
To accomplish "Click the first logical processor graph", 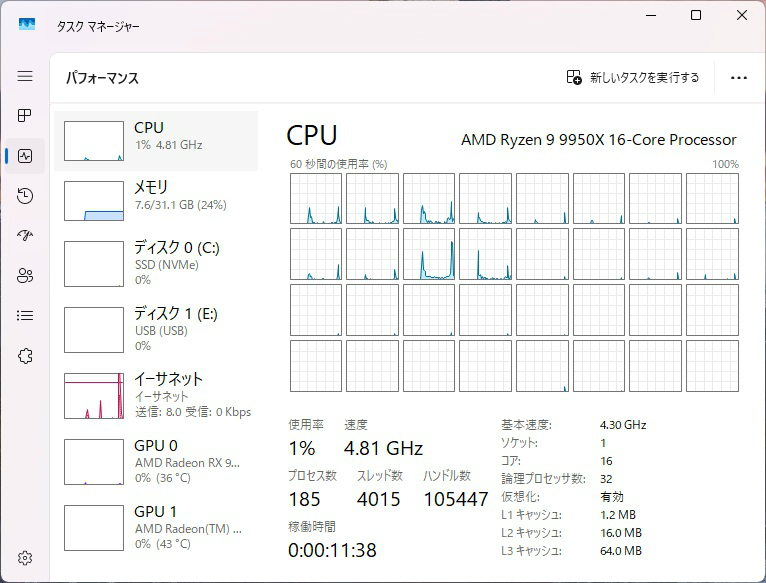I will [x=316, y=199].
